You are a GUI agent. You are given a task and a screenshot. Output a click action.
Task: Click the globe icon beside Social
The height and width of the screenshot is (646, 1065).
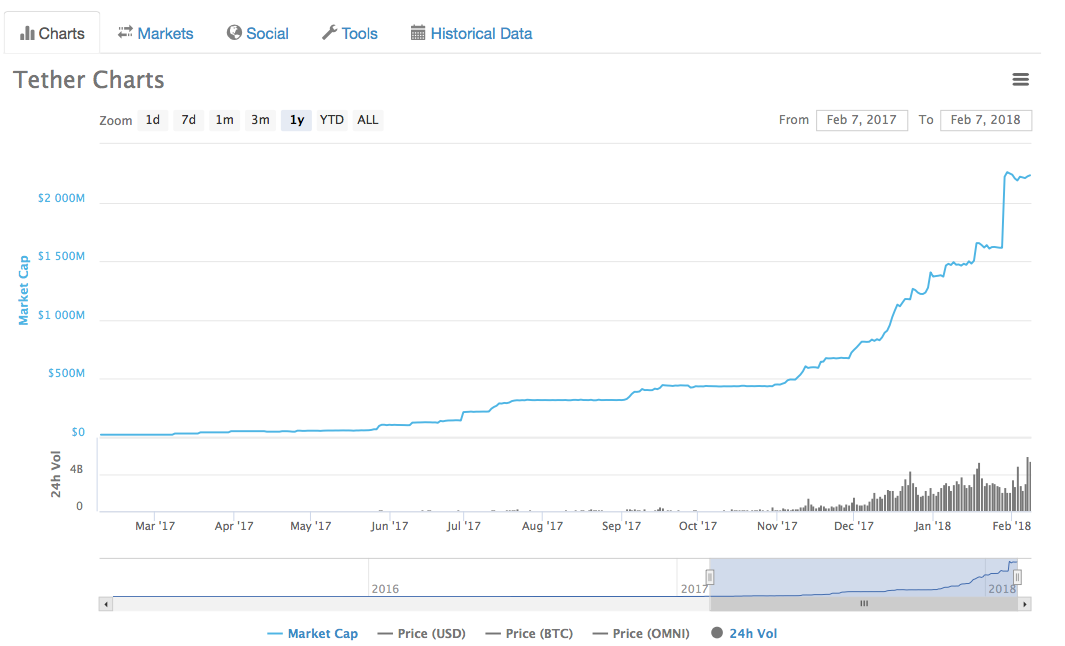click(x=234, y=33)
